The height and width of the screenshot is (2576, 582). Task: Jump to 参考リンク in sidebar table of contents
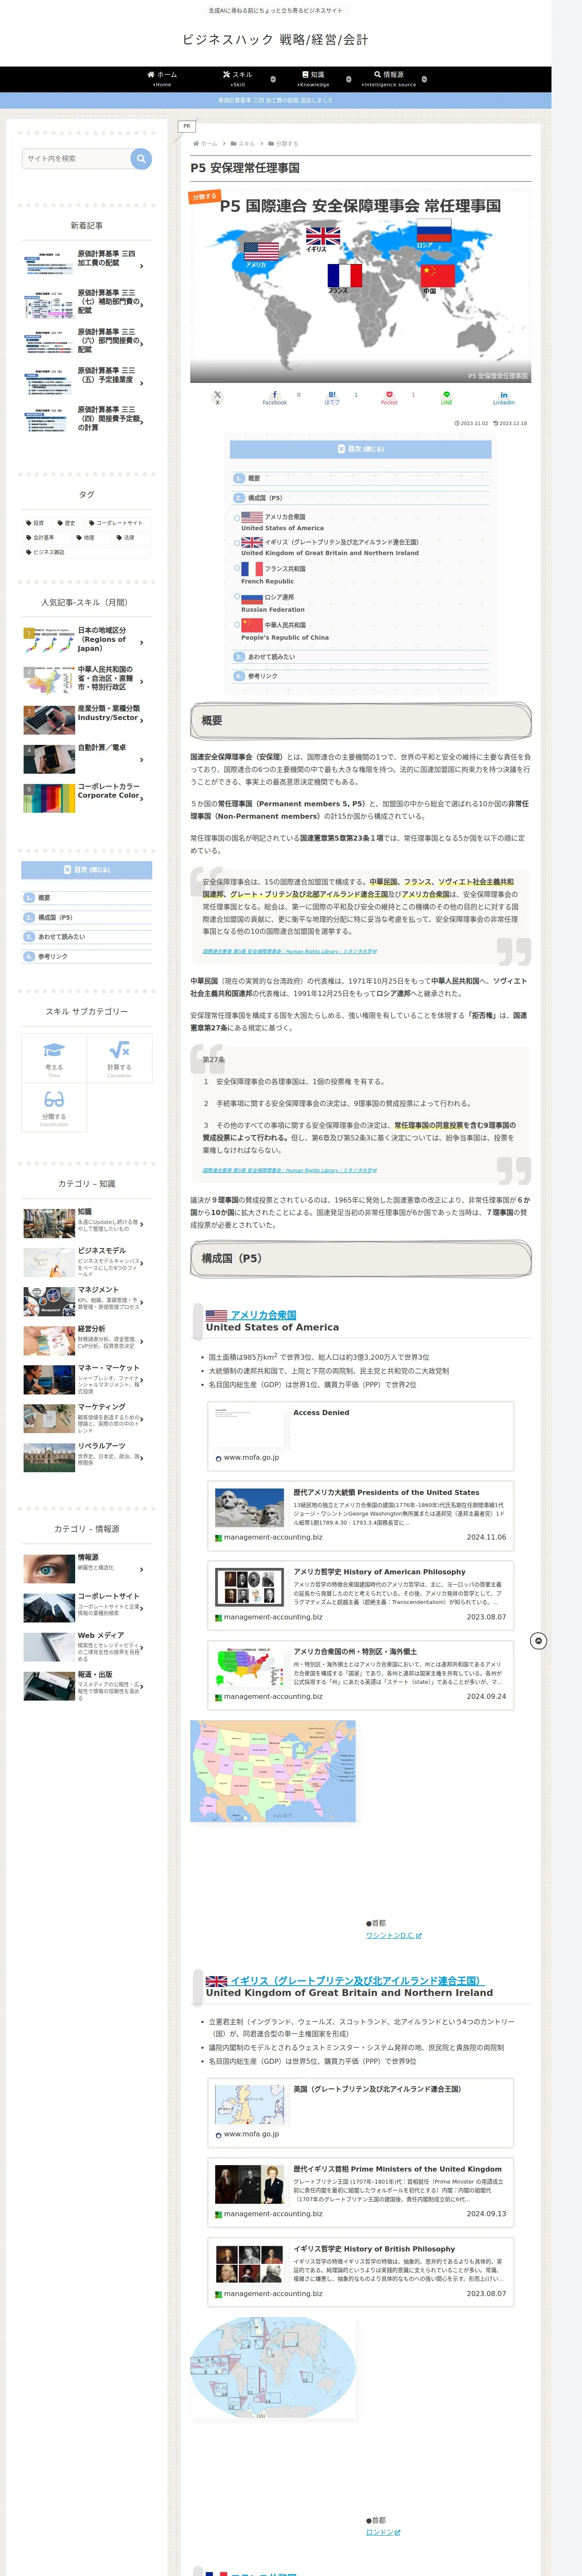(53, 956)
